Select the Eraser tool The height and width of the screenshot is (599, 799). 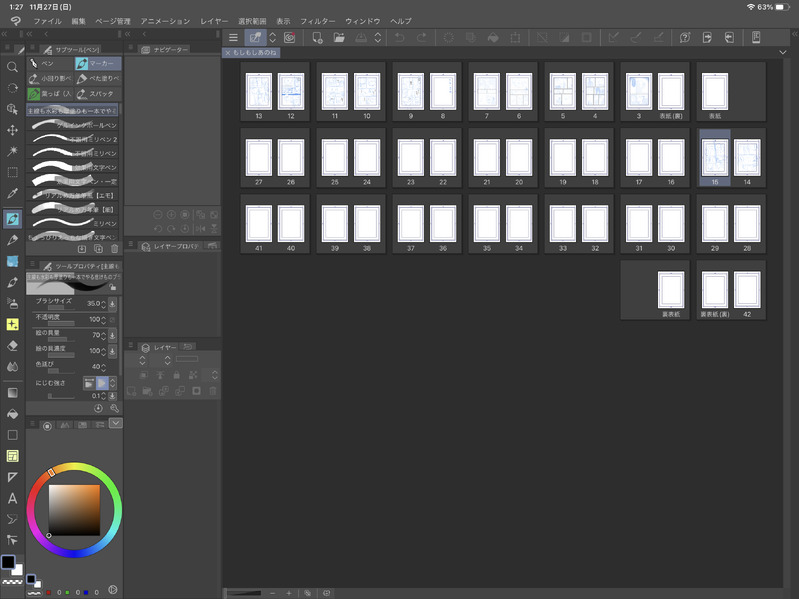pyautogui.click(x=12, y=345)
